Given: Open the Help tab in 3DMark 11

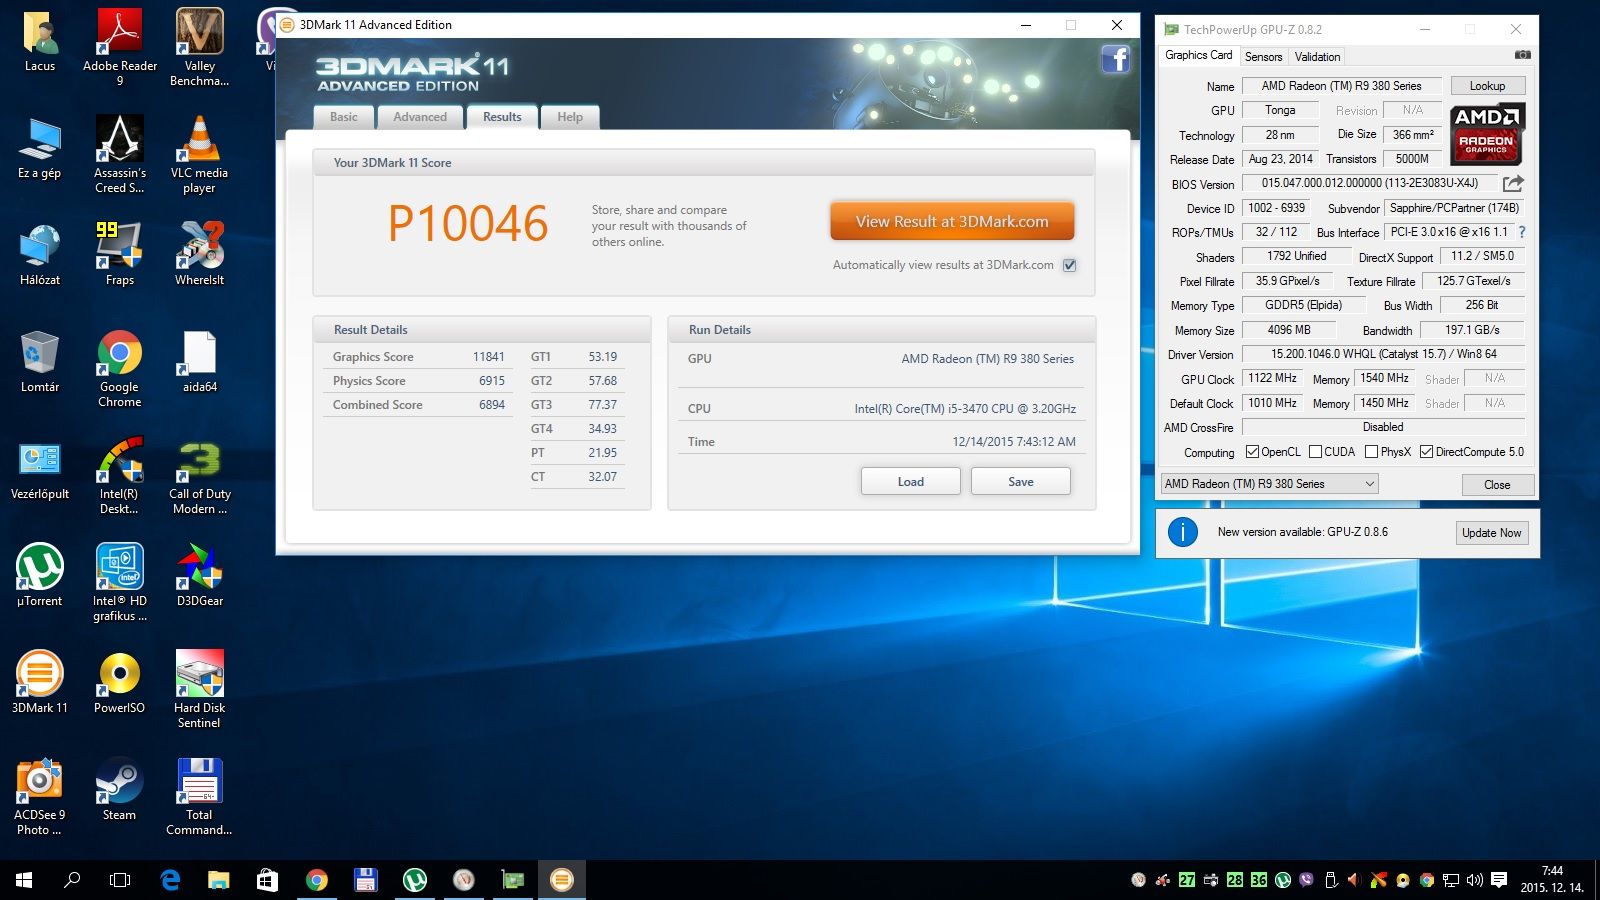Looking at the screenshot, I should pyautogui.click(x=570, y=117).
